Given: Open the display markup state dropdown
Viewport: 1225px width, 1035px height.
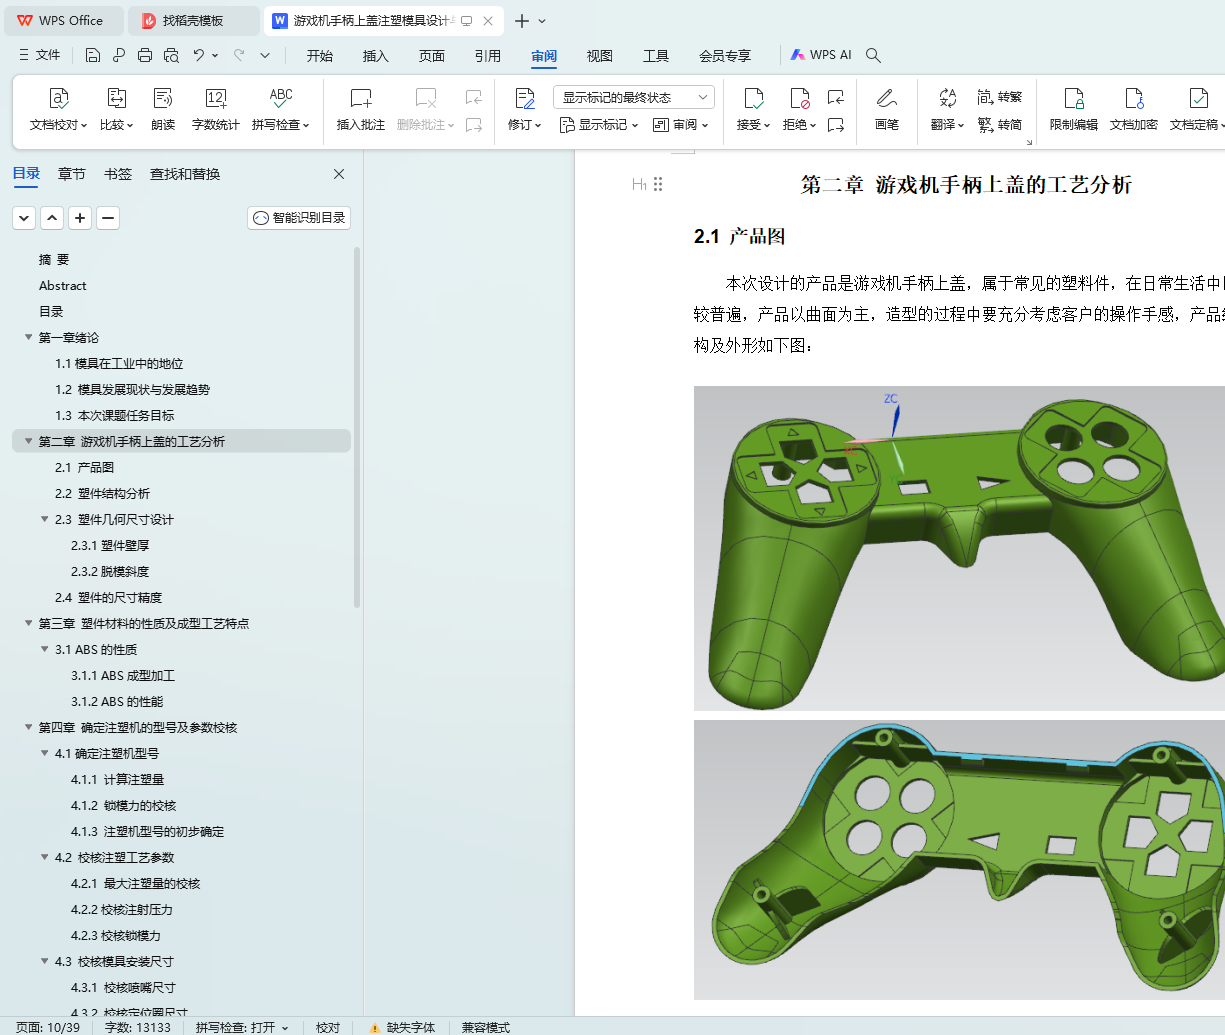Looking at the screenshot, I should click(634, 97).
